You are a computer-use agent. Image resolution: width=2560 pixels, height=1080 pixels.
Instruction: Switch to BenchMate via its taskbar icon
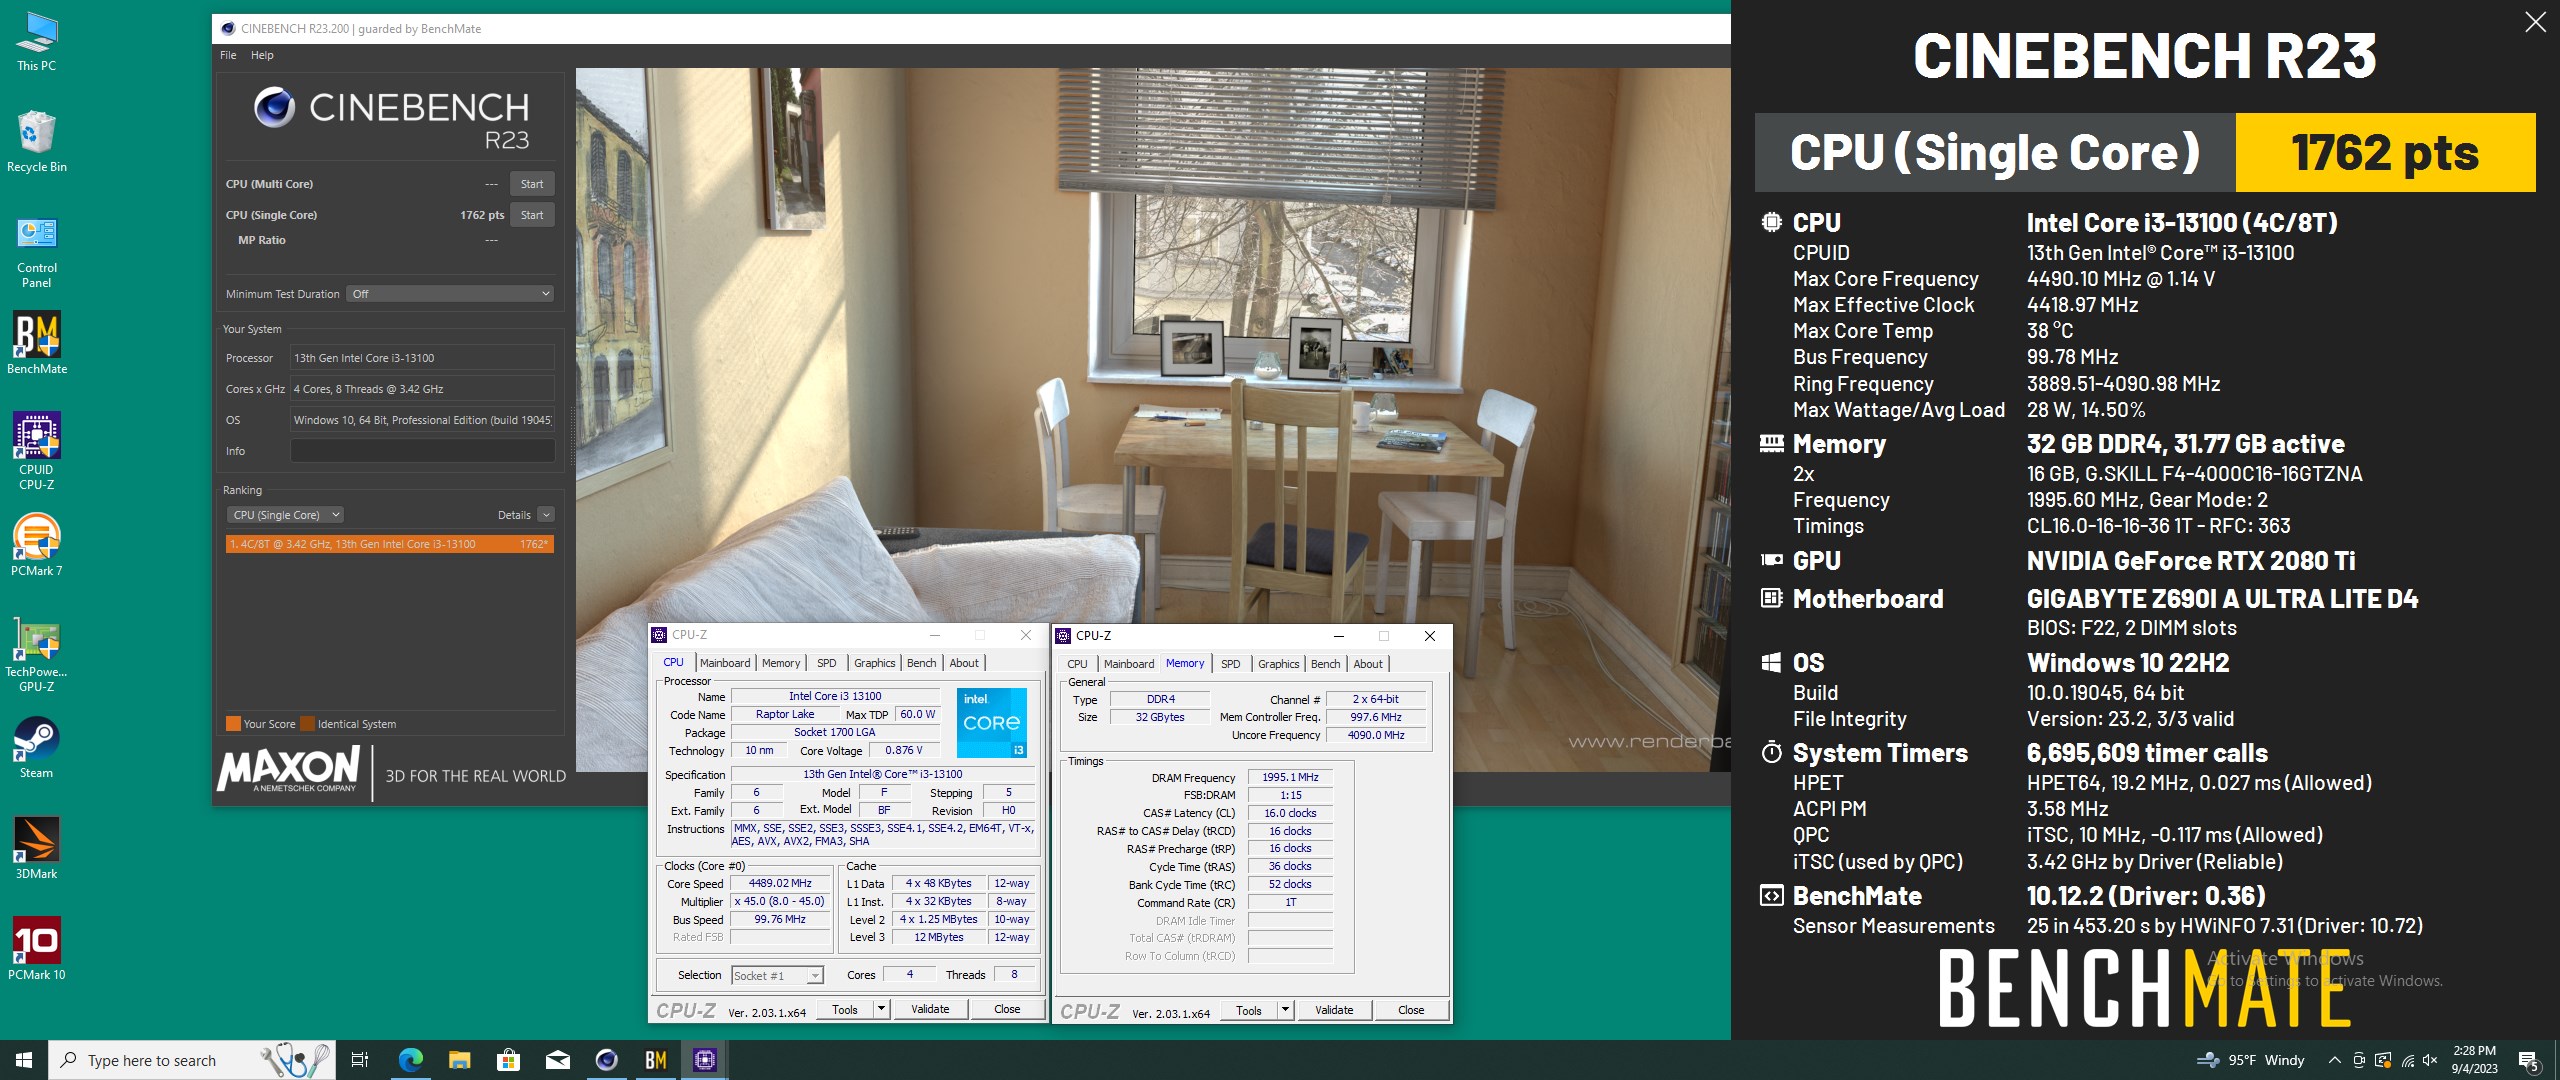click(x=655, y=1060)
